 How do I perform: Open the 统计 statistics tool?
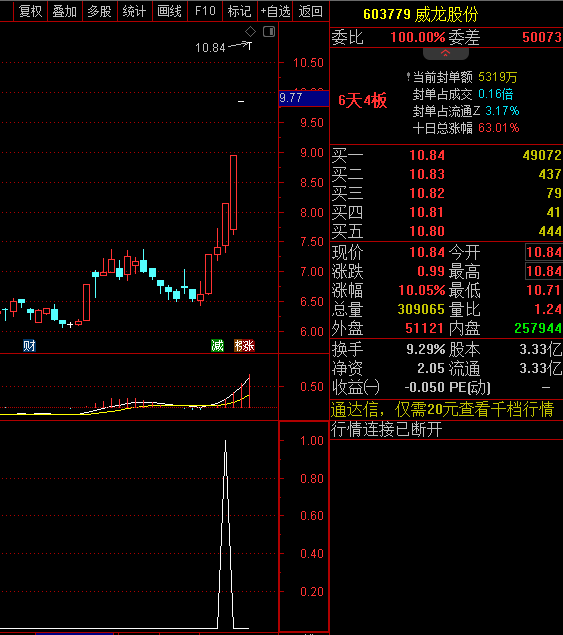tap(134, 11)
